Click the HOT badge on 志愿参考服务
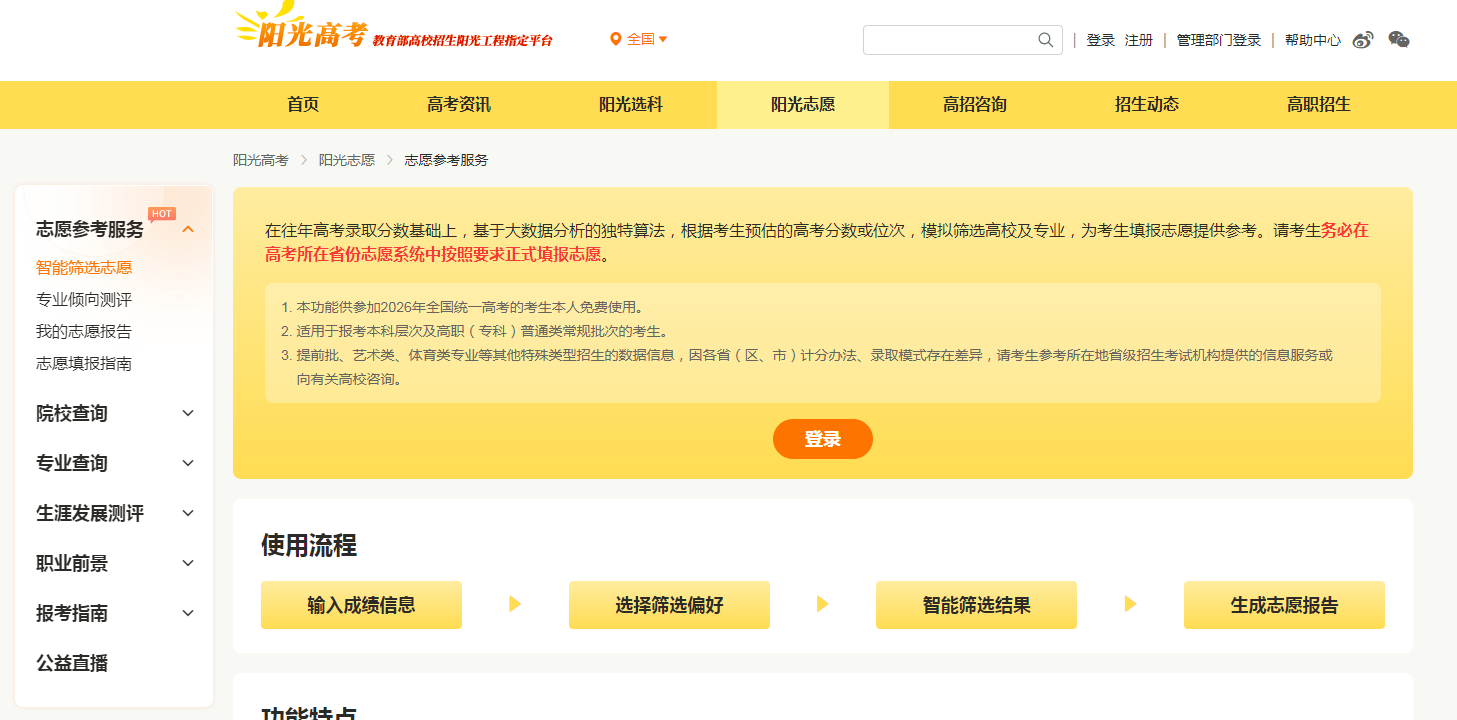 (x=162, y=213)
